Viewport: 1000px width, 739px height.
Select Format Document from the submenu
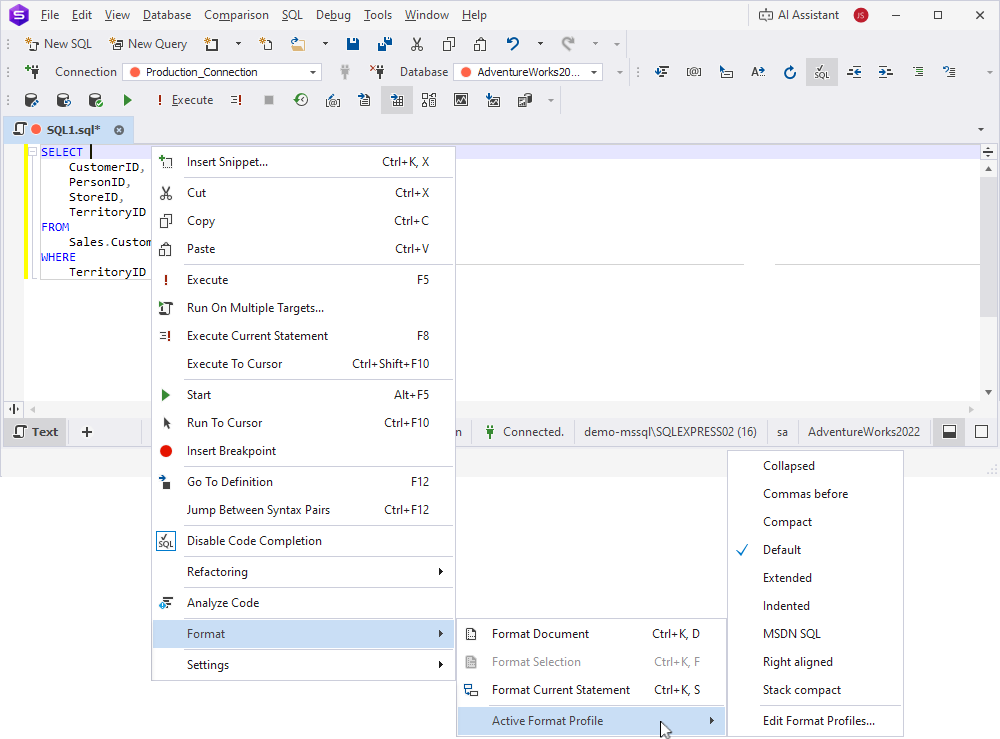540,634
